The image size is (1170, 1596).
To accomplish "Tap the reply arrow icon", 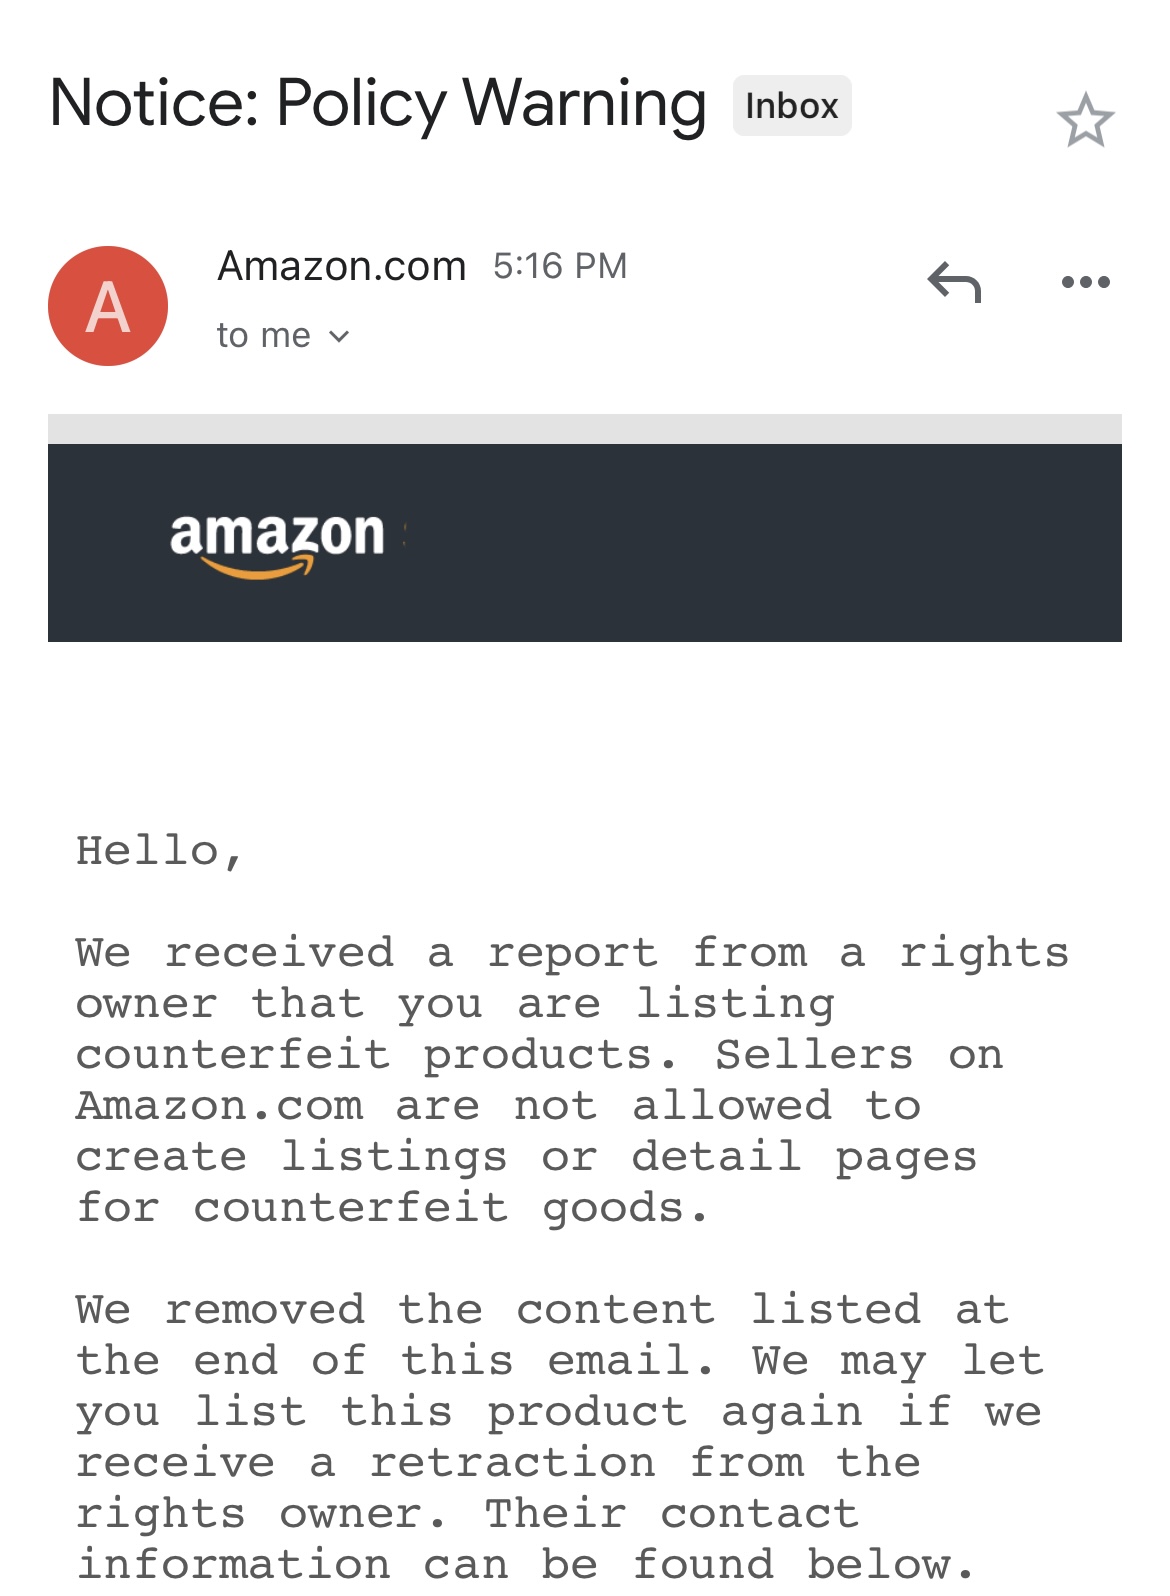I will 954,282.
